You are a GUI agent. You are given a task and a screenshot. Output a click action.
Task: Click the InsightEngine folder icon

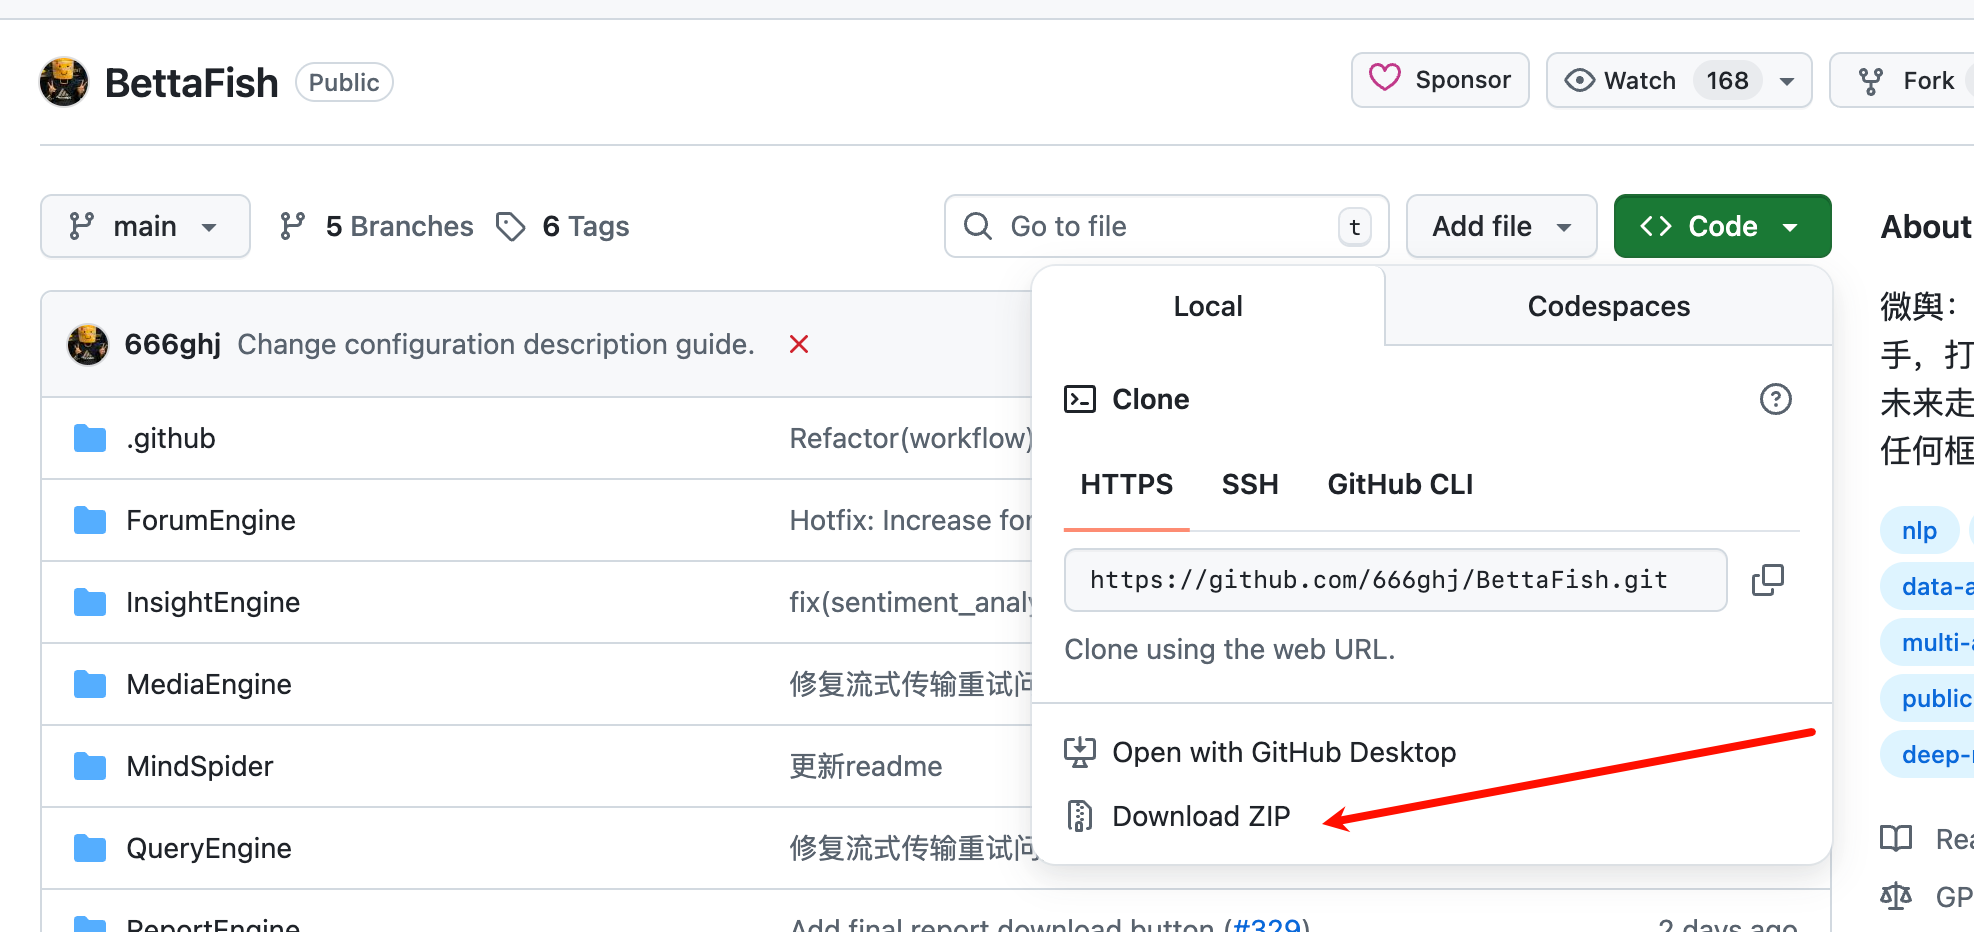(90, 602)
